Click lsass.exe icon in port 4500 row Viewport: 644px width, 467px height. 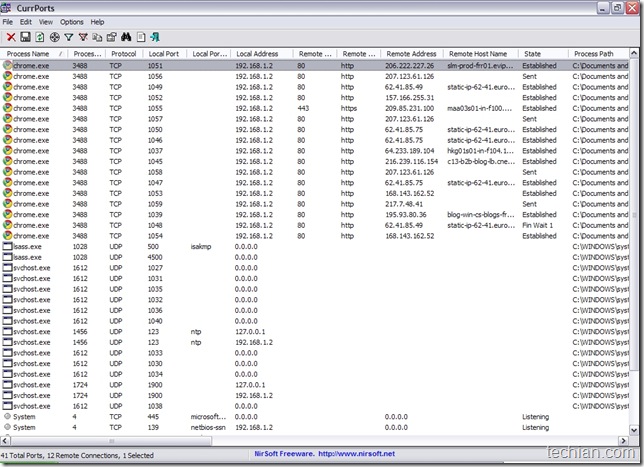[x=7, y=257]
